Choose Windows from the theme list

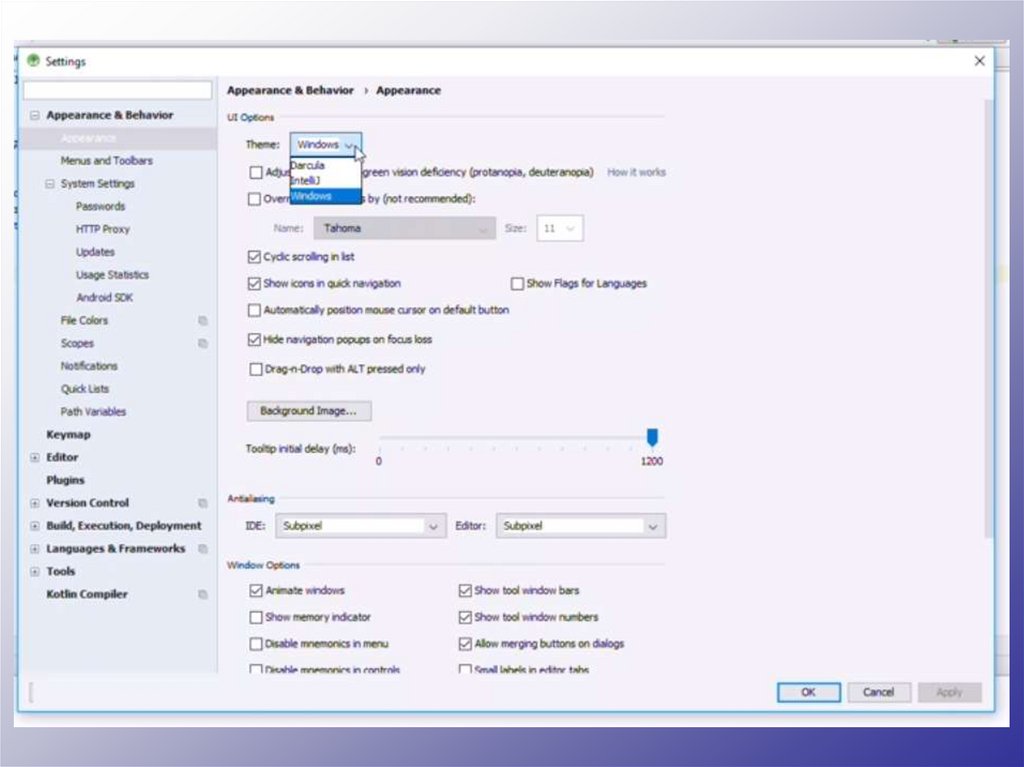pyautogui.click(x=325, y=196)
